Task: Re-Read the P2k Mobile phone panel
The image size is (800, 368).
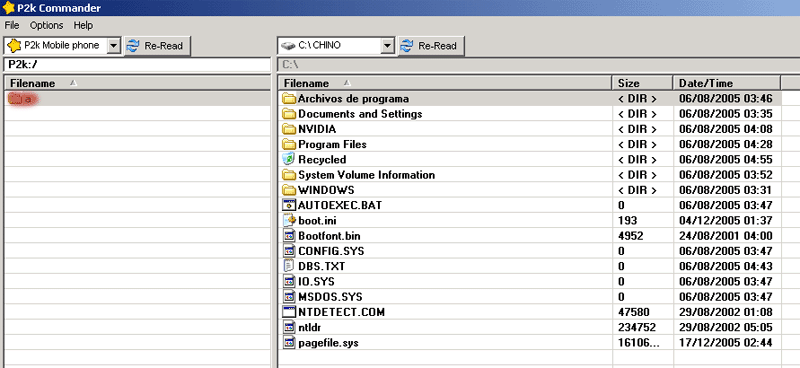Action: click(x=157, y=46)
